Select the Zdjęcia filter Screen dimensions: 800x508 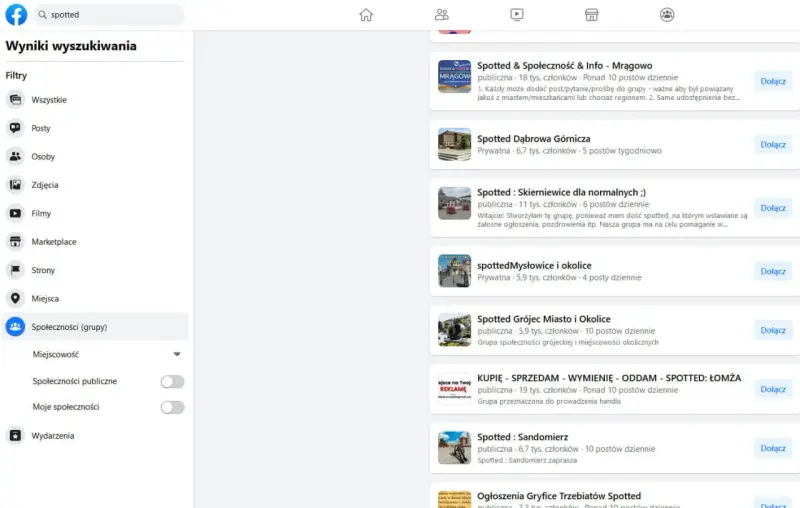click(x=95, y=185)
